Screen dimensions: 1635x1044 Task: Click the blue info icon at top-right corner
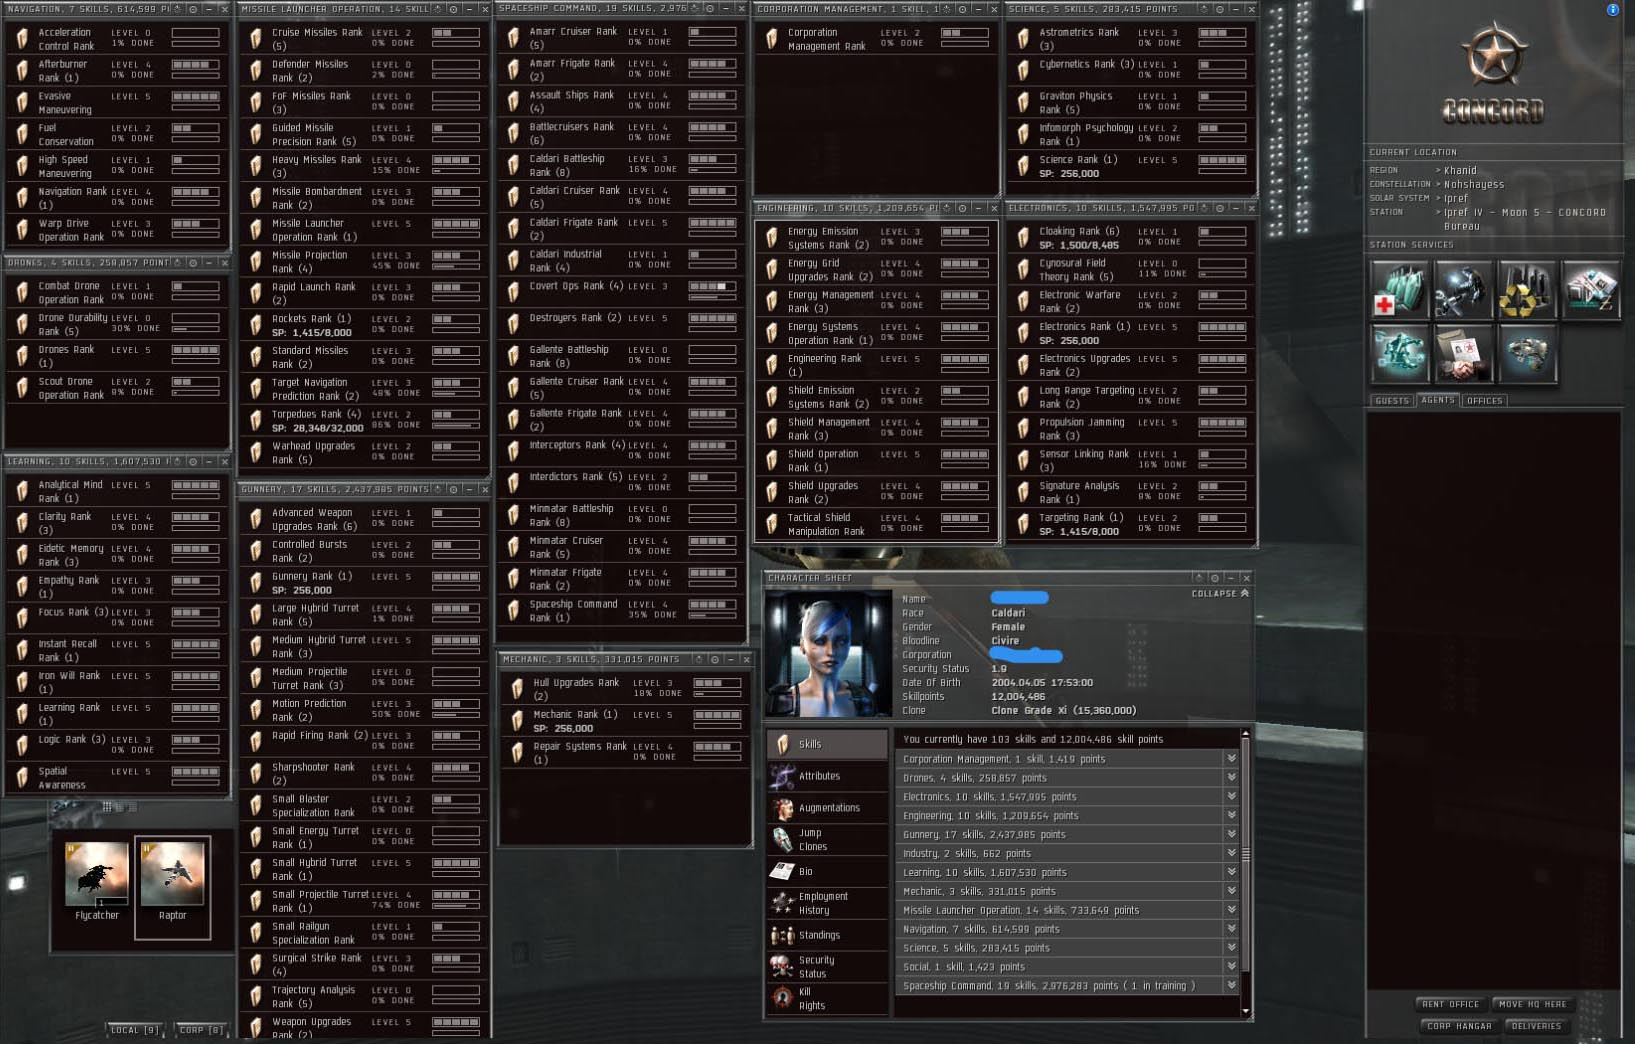[1612, 10]
